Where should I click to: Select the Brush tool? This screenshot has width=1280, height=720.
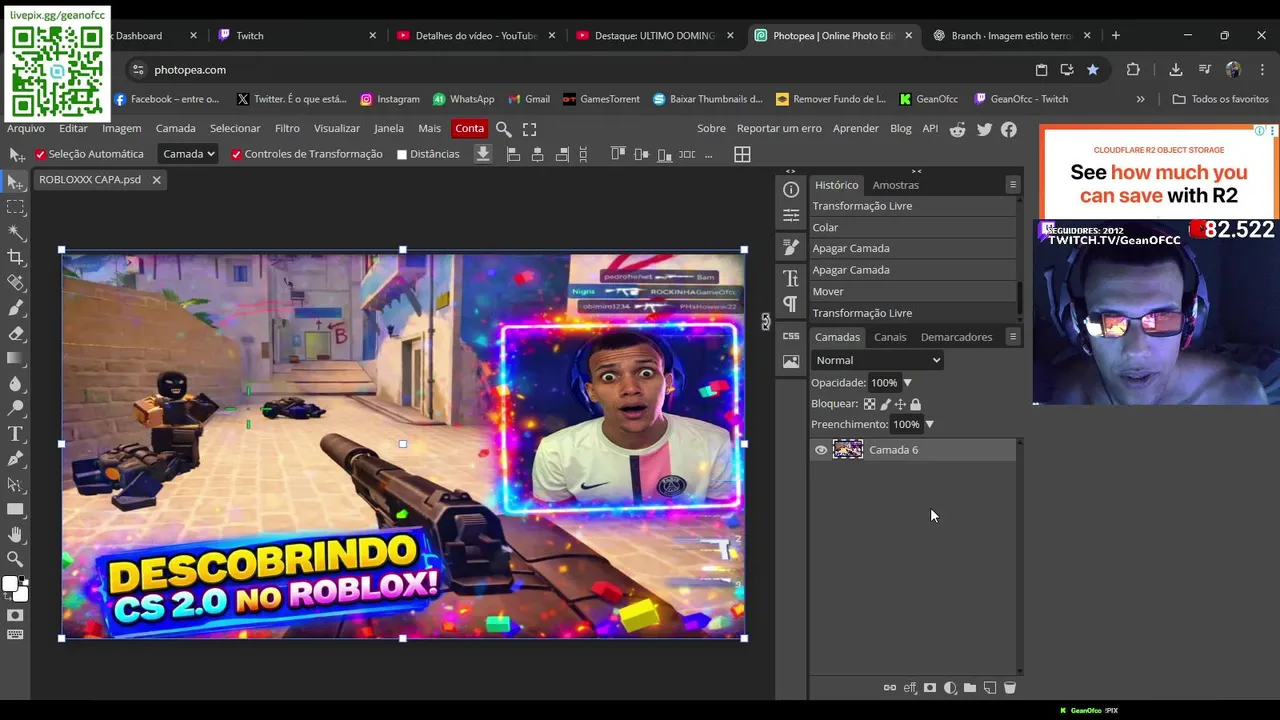pyautogui.click(x=15, y=308)
